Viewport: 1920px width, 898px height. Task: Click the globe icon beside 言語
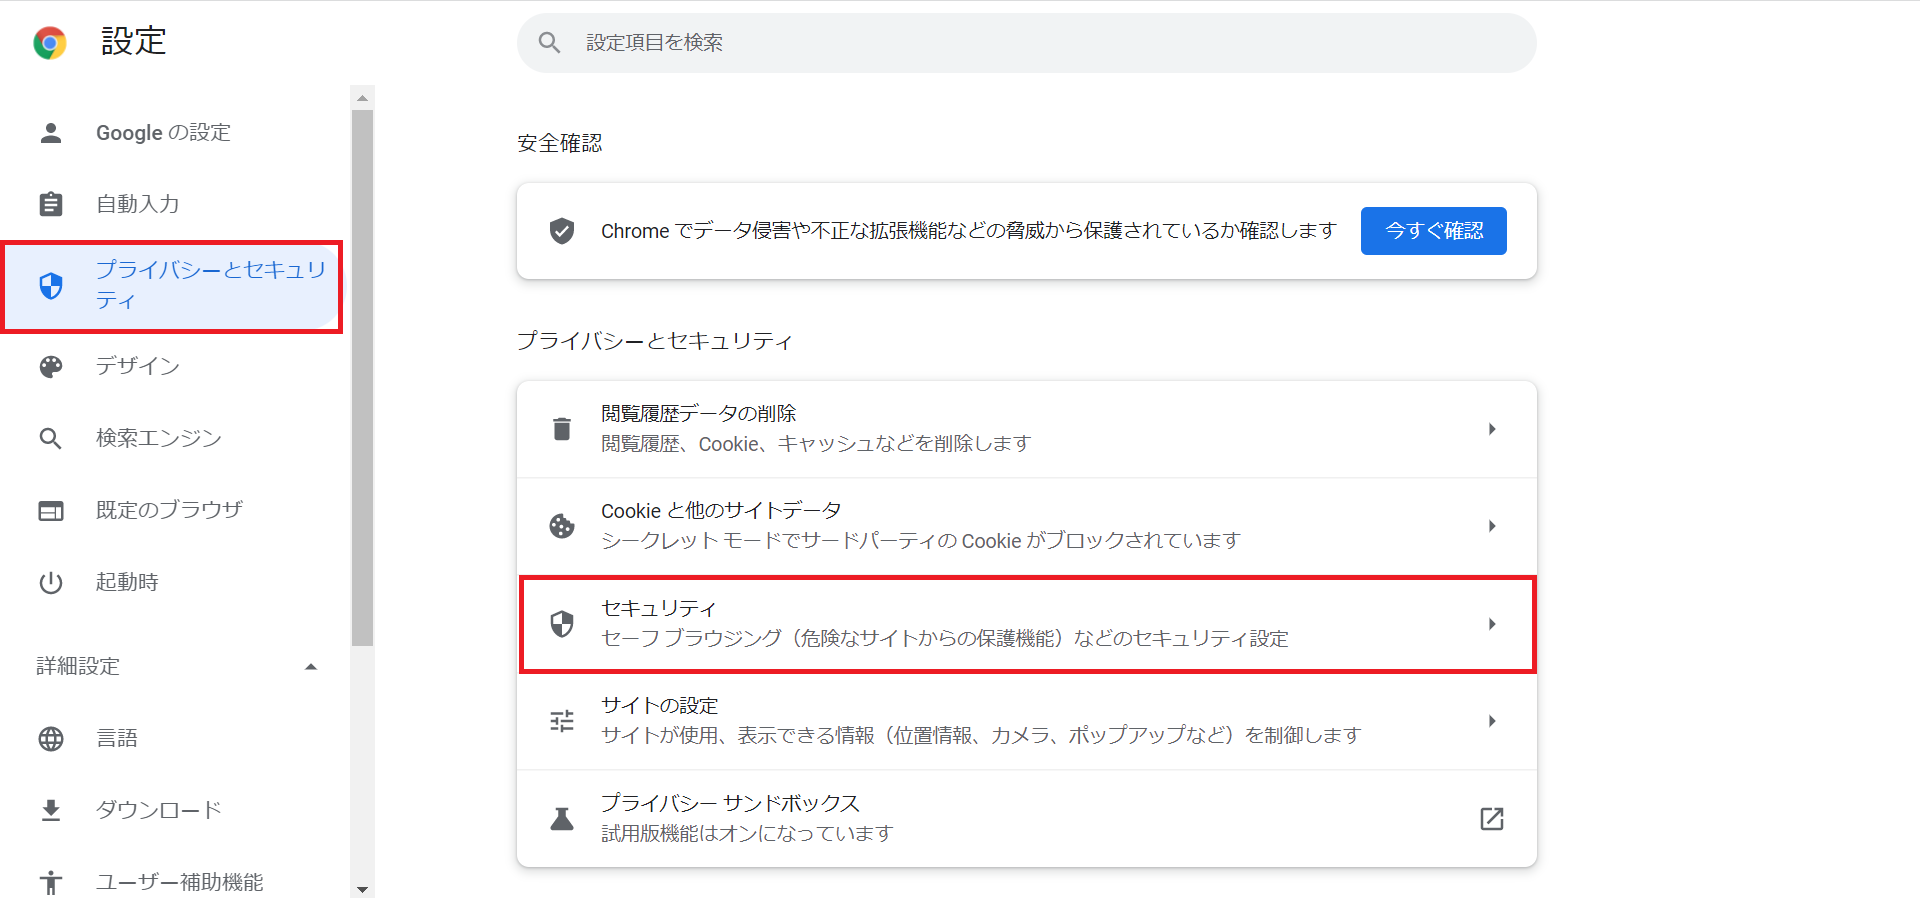pos(51,739)
